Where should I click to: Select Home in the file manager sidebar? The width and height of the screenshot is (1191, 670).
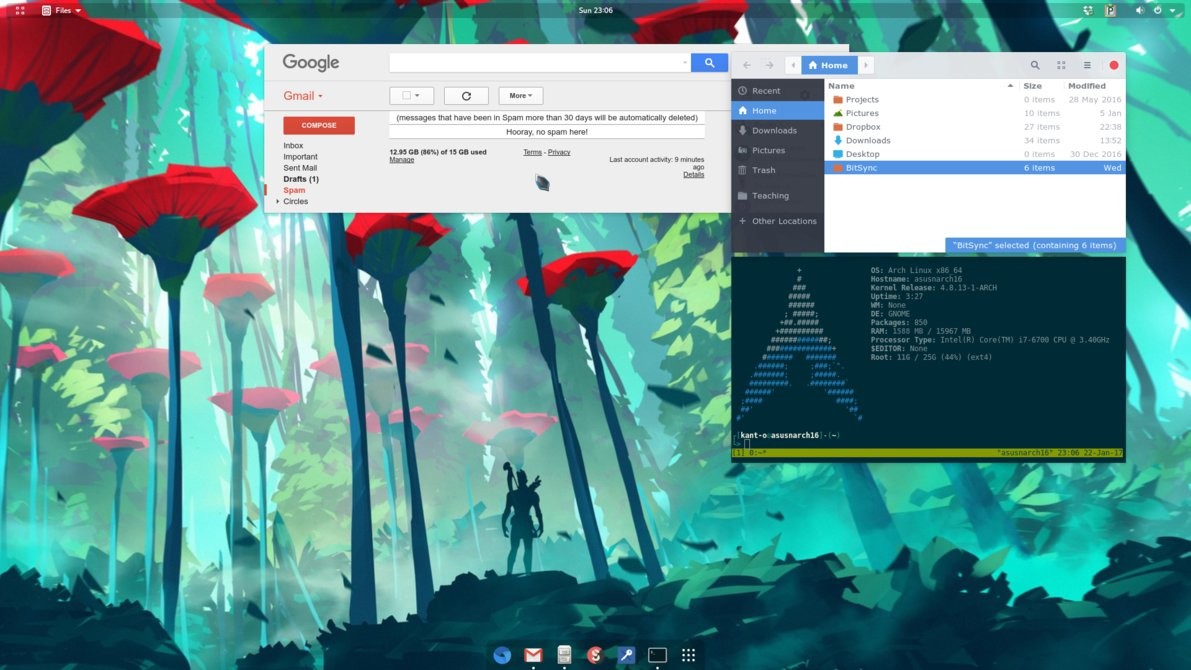(x=778, y=111)
